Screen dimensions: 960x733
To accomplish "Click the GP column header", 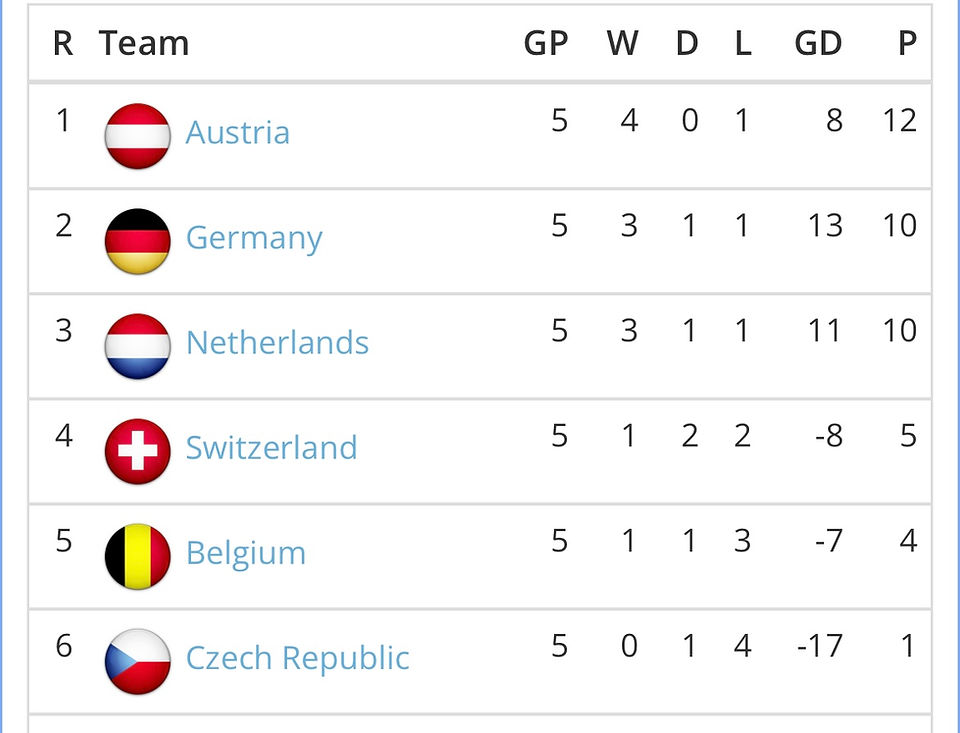I will 546,43.
